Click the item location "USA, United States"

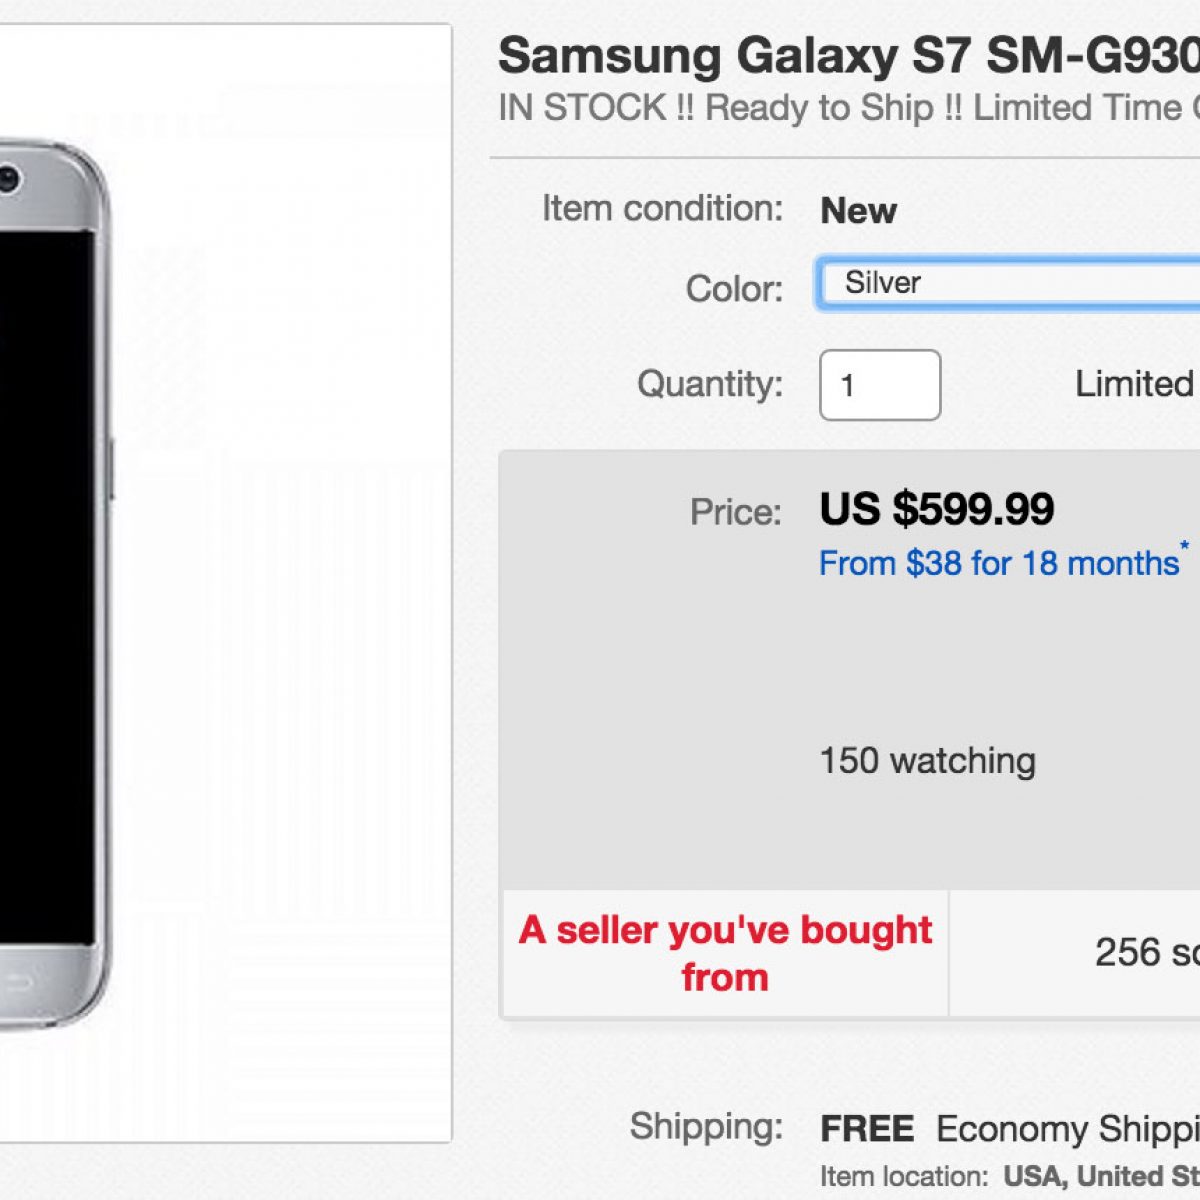tap(1100, 1177)
